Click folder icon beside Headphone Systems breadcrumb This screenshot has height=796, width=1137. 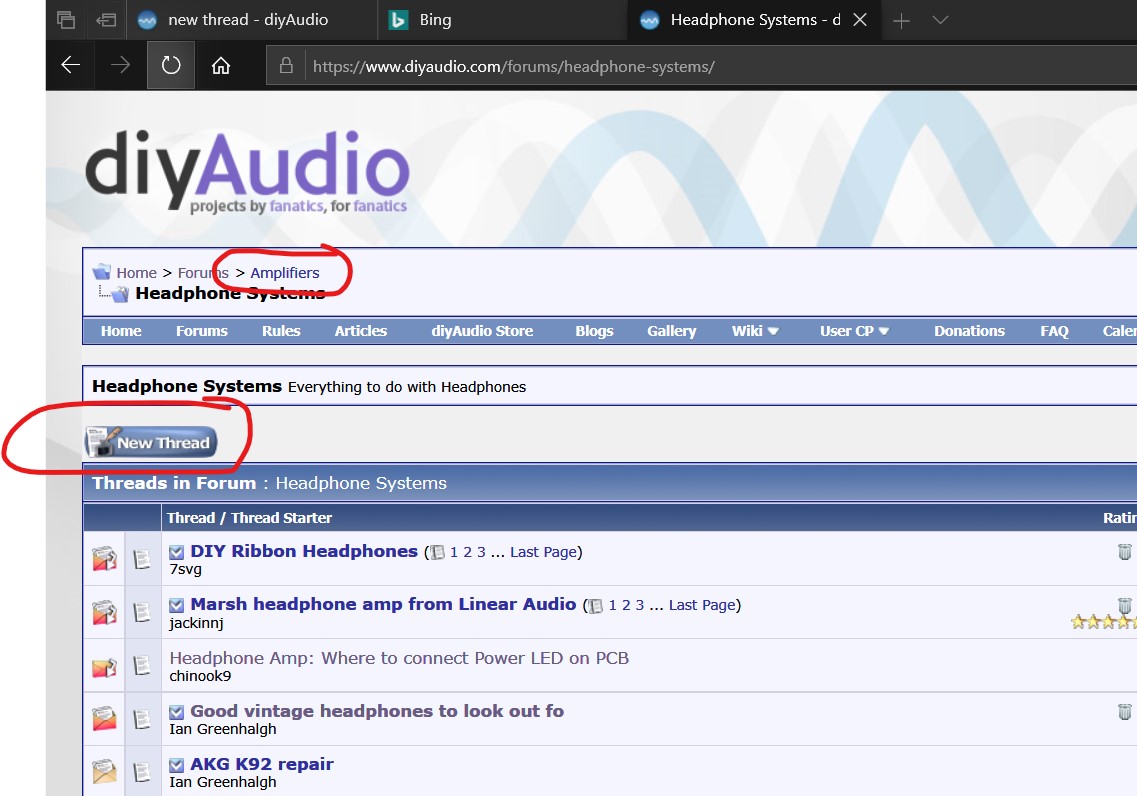pyautogui.click(x=120, y=294)
